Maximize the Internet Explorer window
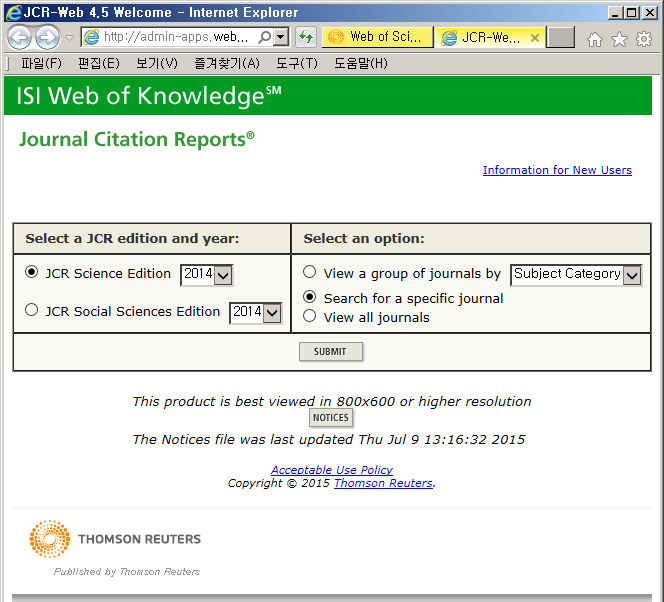 pos(632,13)
